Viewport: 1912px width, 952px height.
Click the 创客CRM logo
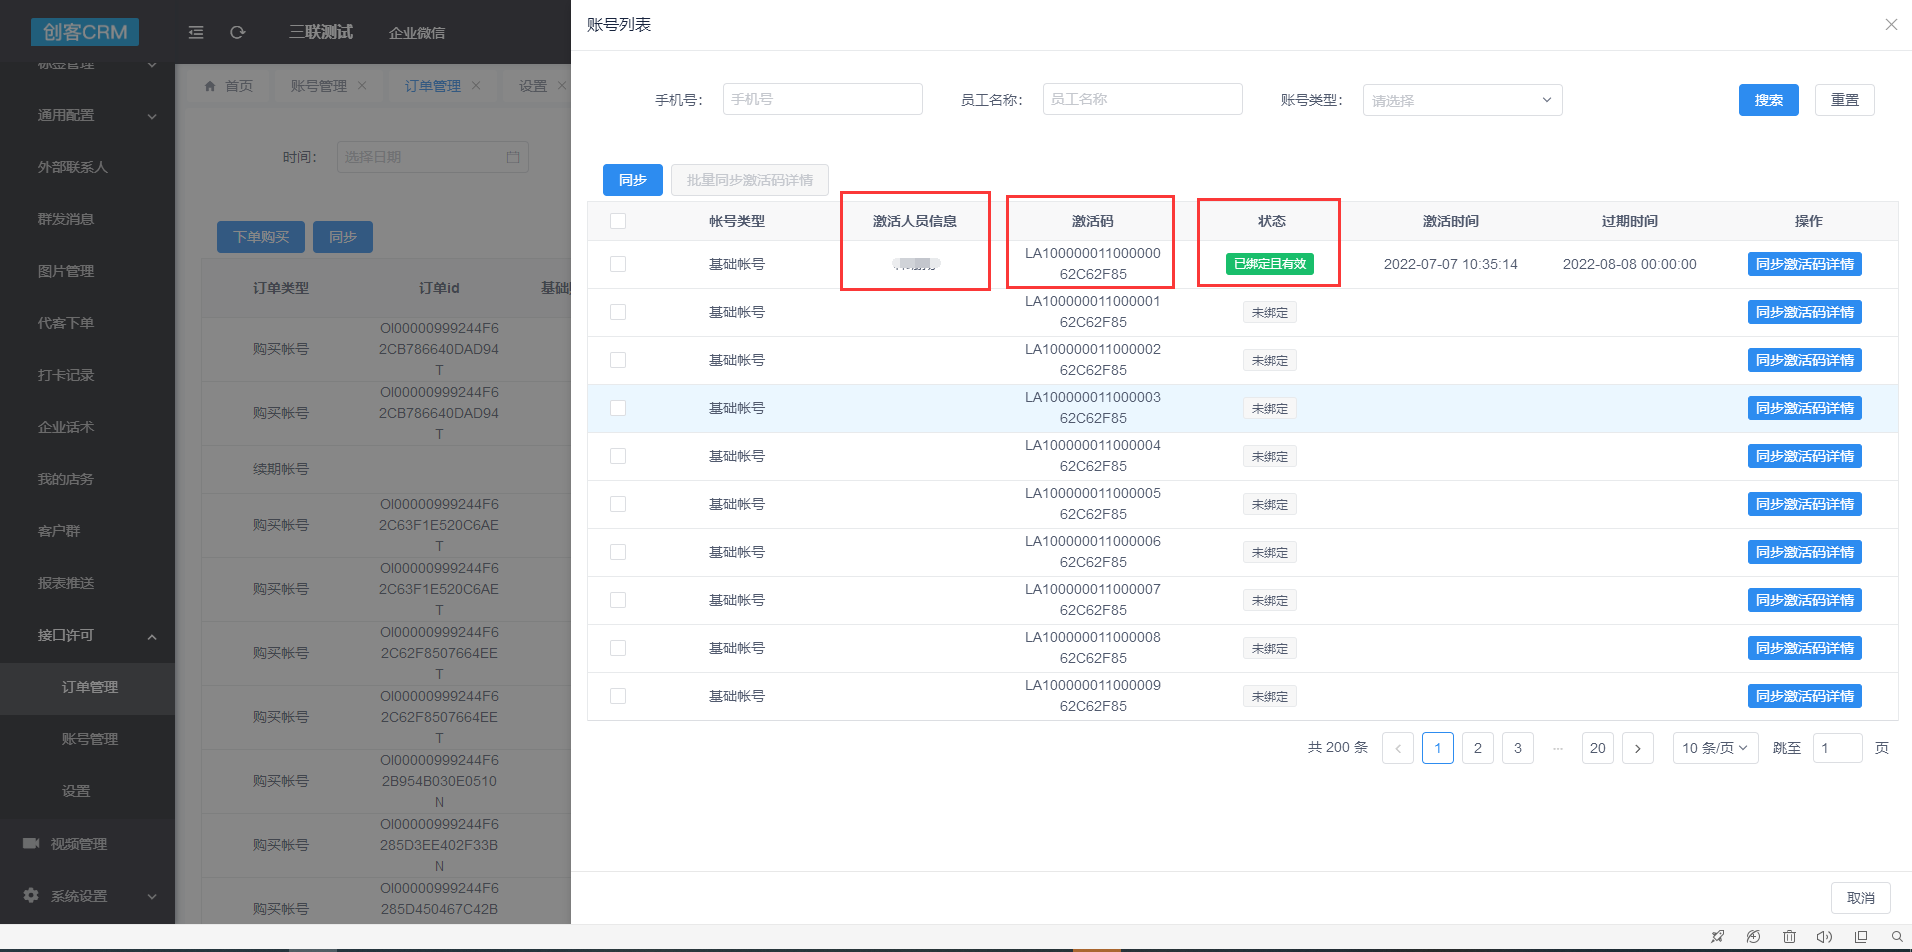pyautogui.click(x=85, y=32)
